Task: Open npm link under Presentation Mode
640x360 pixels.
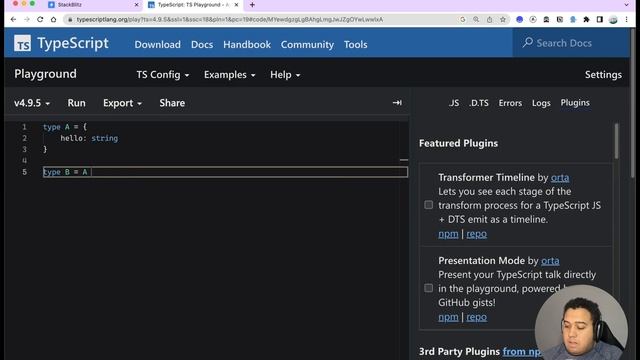Action: pos(448,317)
